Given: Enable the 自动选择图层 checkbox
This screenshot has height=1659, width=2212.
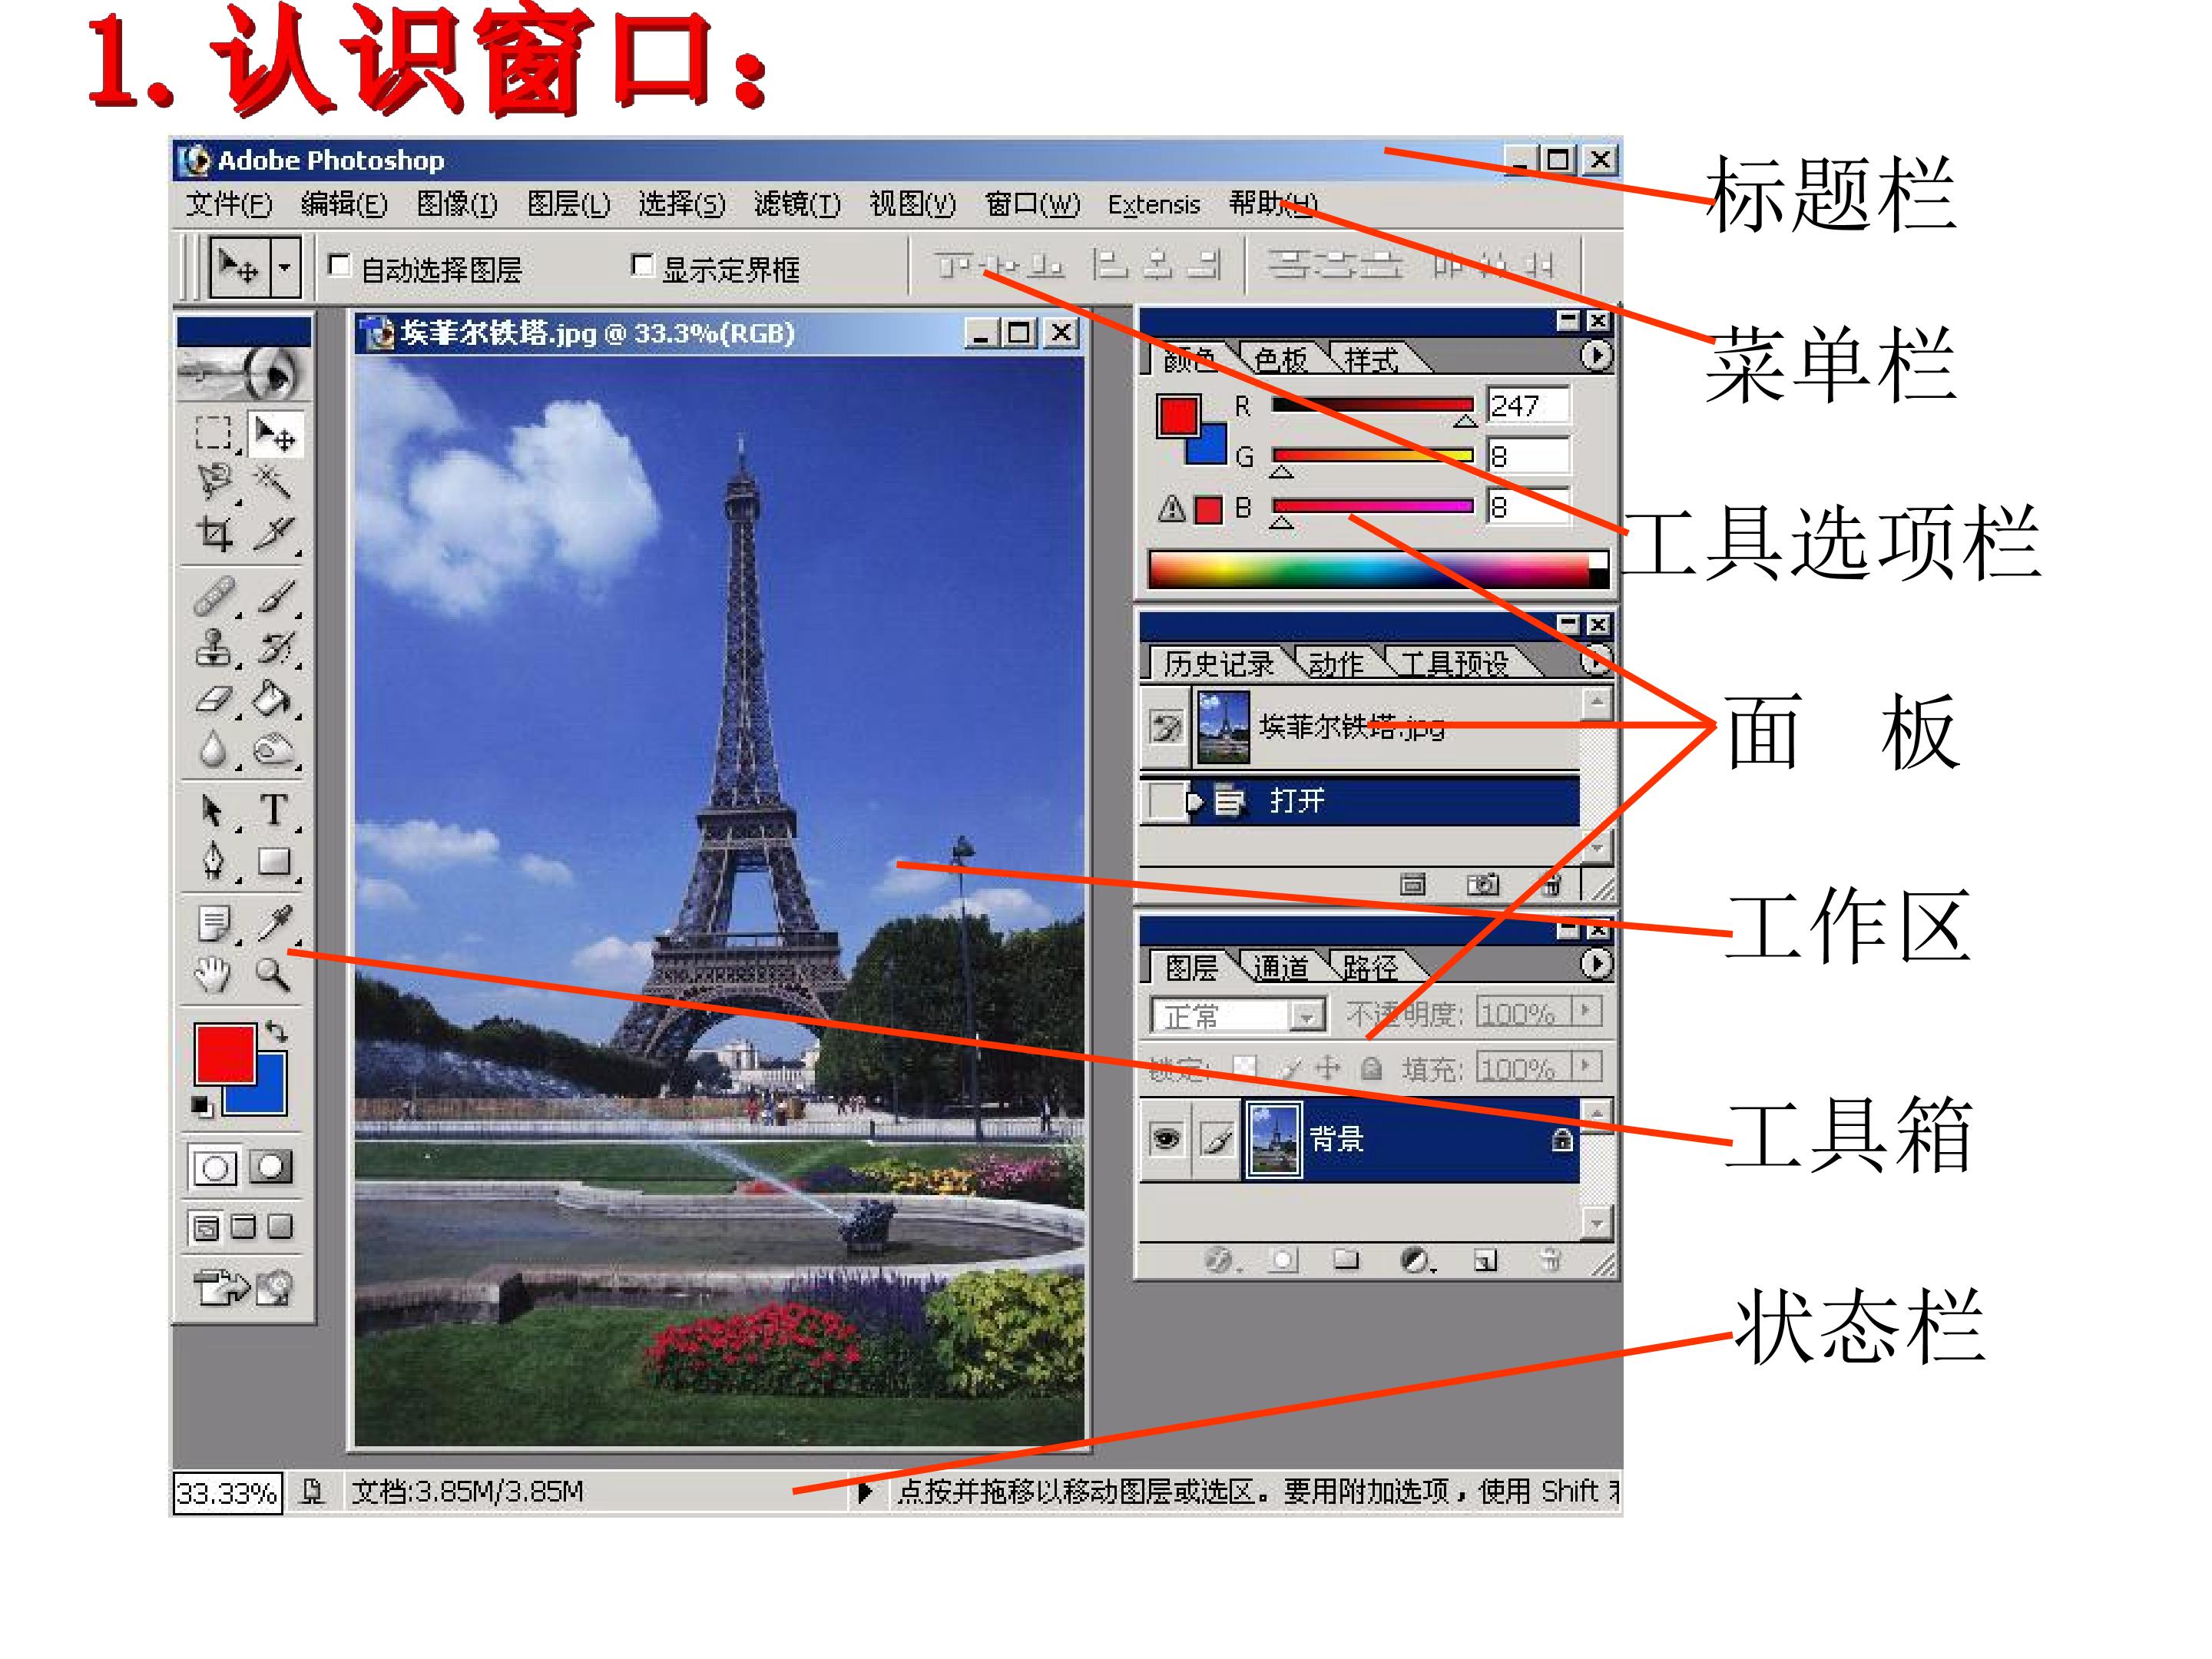Looking at the screenshot, I should [340, 265].
